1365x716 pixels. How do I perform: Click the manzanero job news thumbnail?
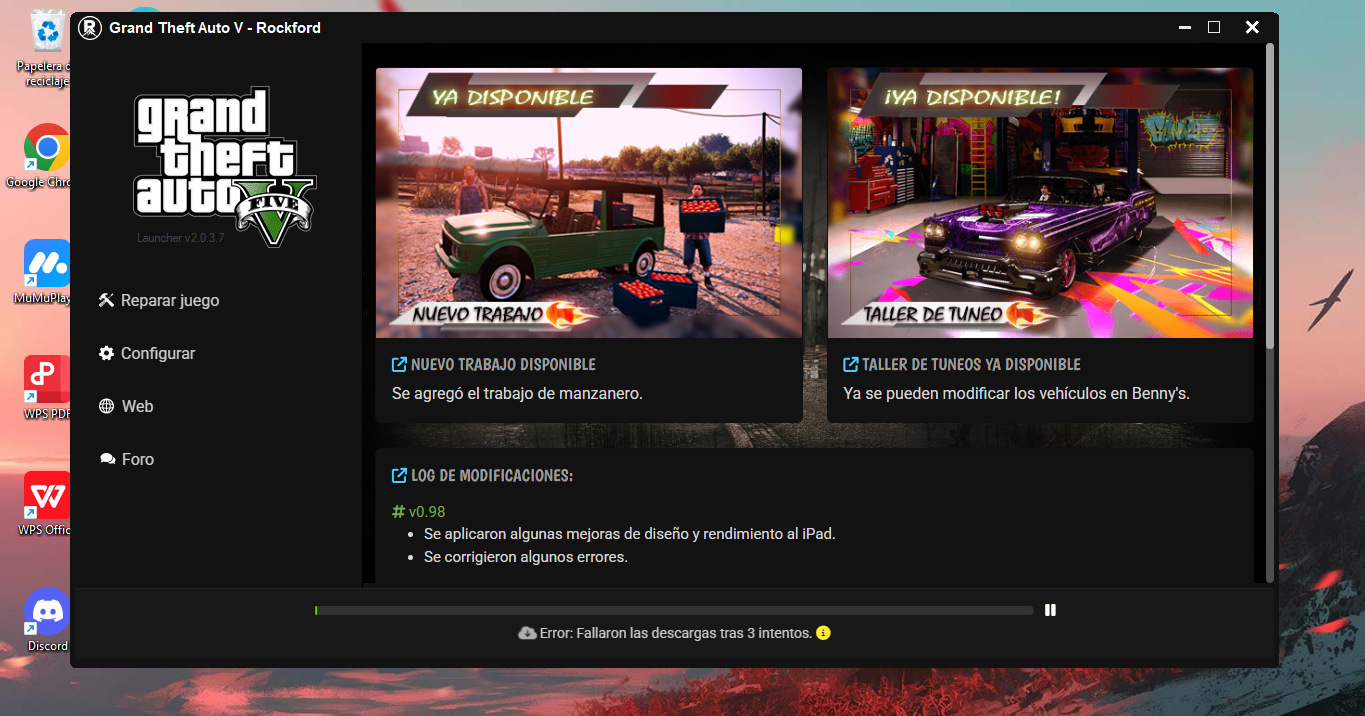[588, 203]
